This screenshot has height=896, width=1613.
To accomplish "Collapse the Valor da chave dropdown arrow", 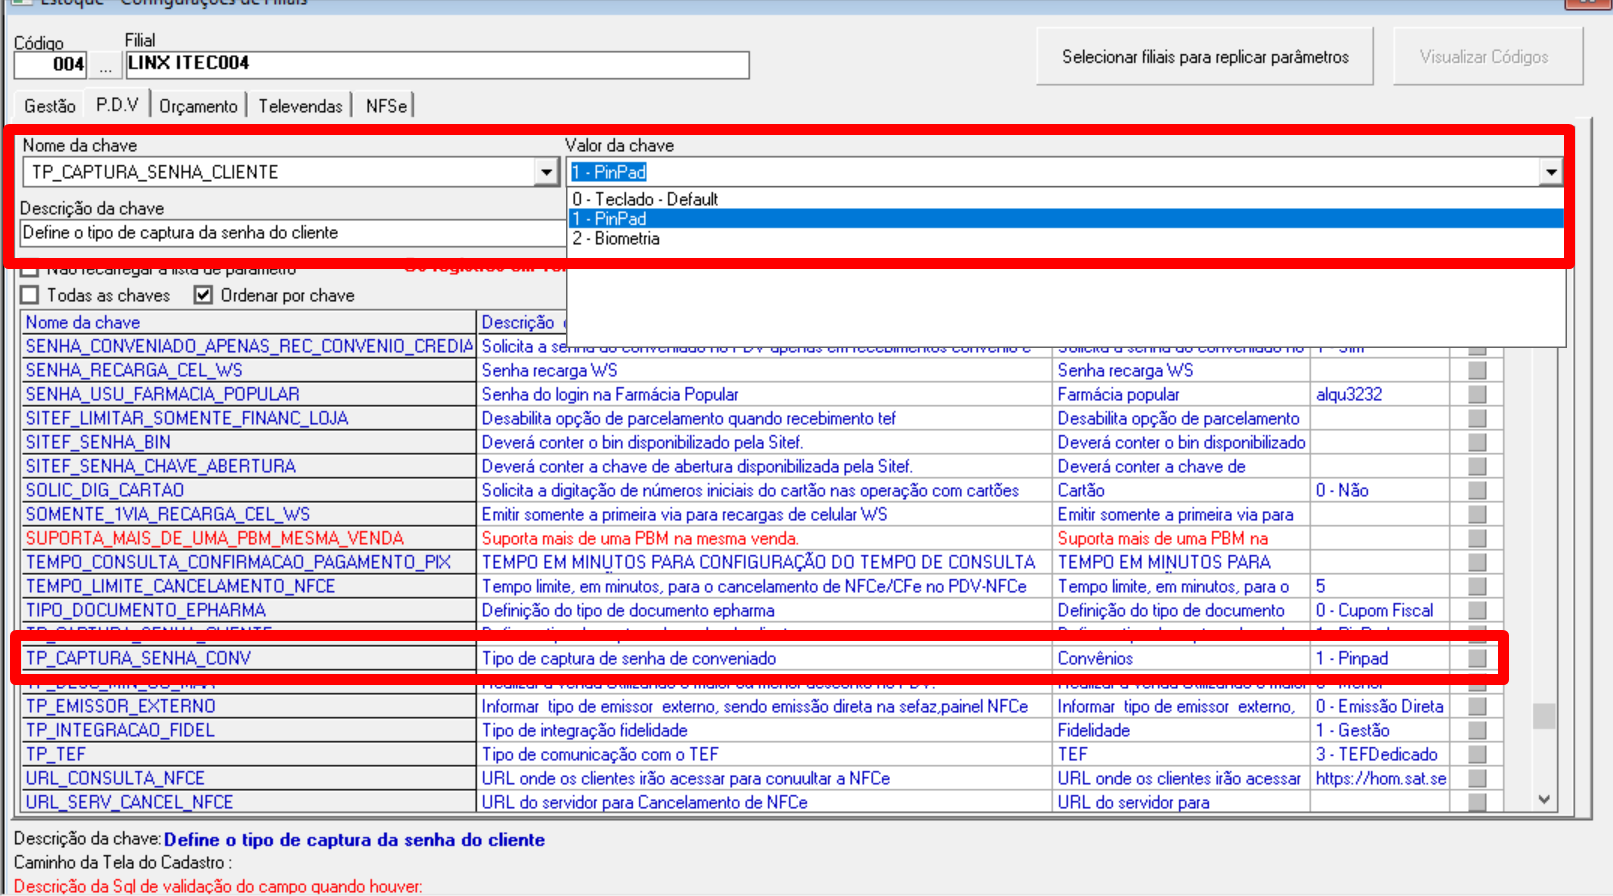I will (1550, 172).
